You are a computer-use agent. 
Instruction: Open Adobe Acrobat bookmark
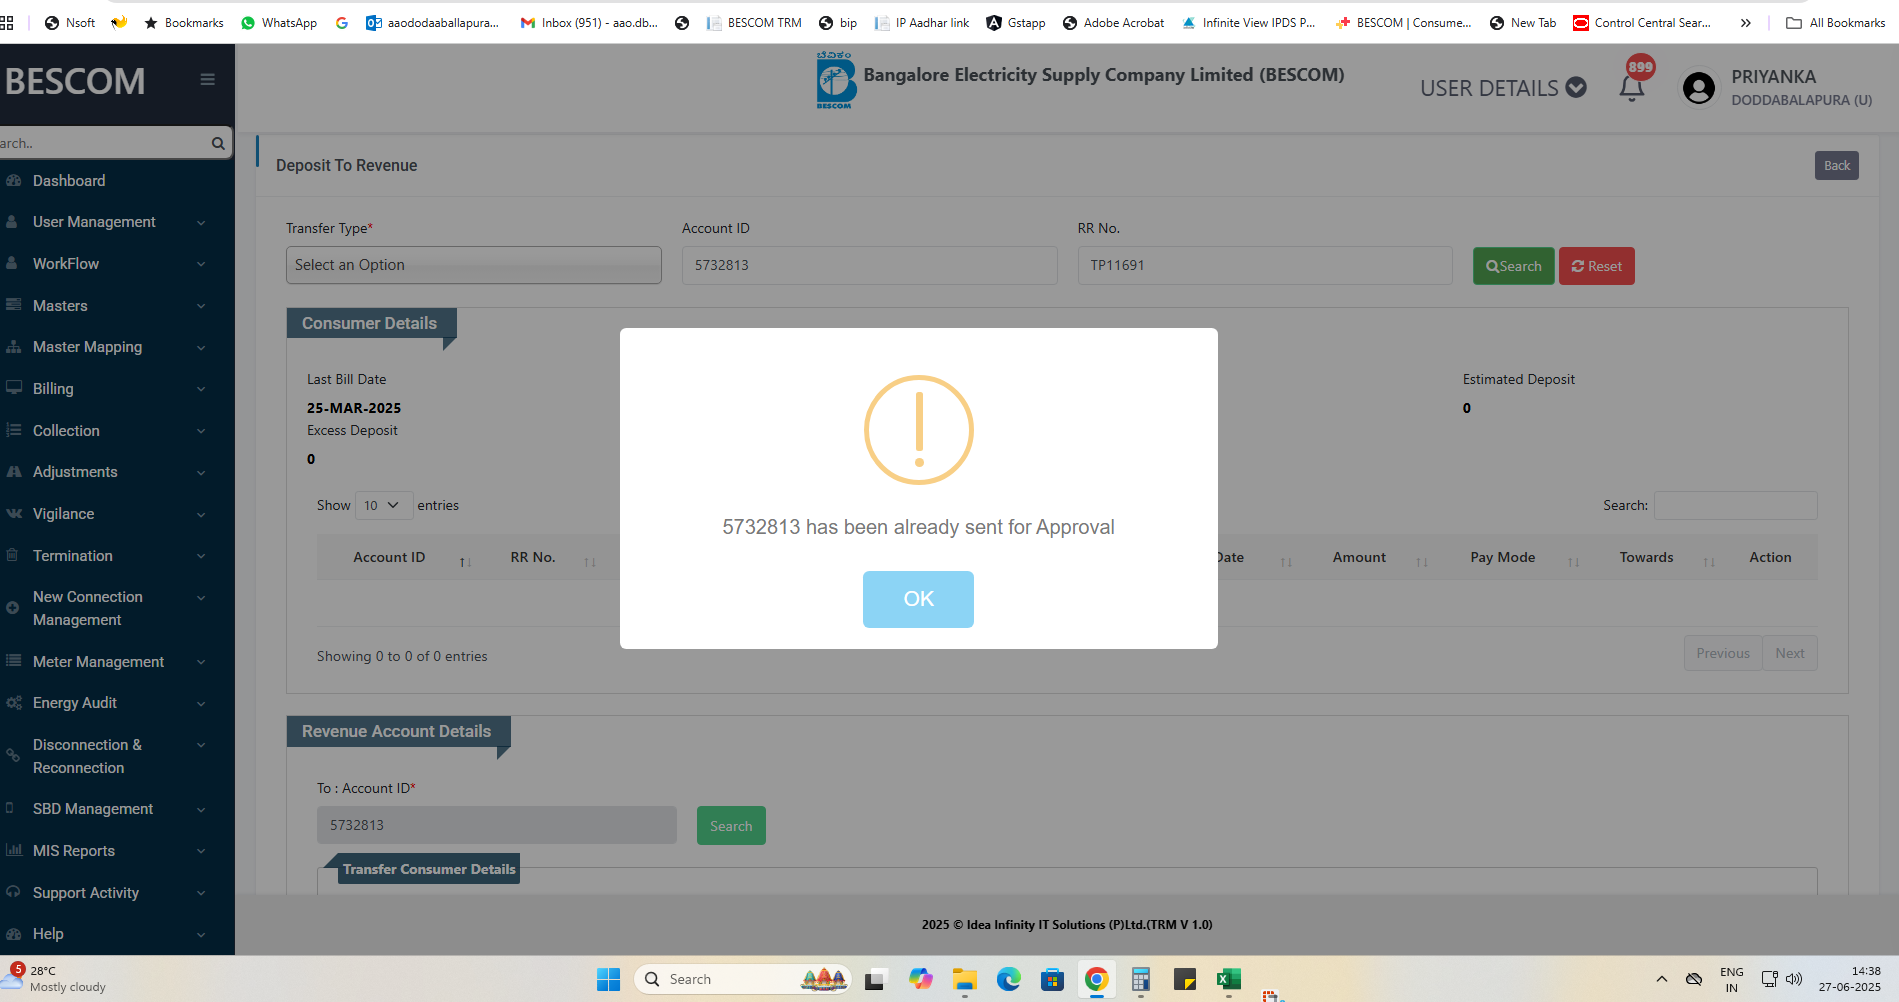click(1113, 22)
